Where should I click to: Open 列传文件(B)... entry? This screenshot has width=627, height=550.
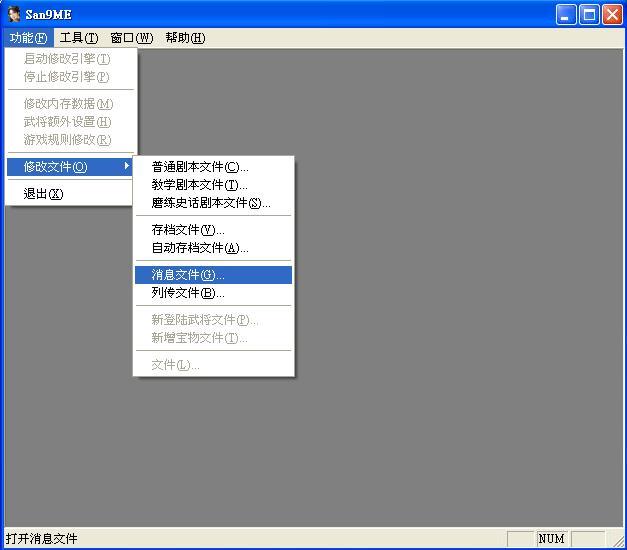[x=213, y=293]
